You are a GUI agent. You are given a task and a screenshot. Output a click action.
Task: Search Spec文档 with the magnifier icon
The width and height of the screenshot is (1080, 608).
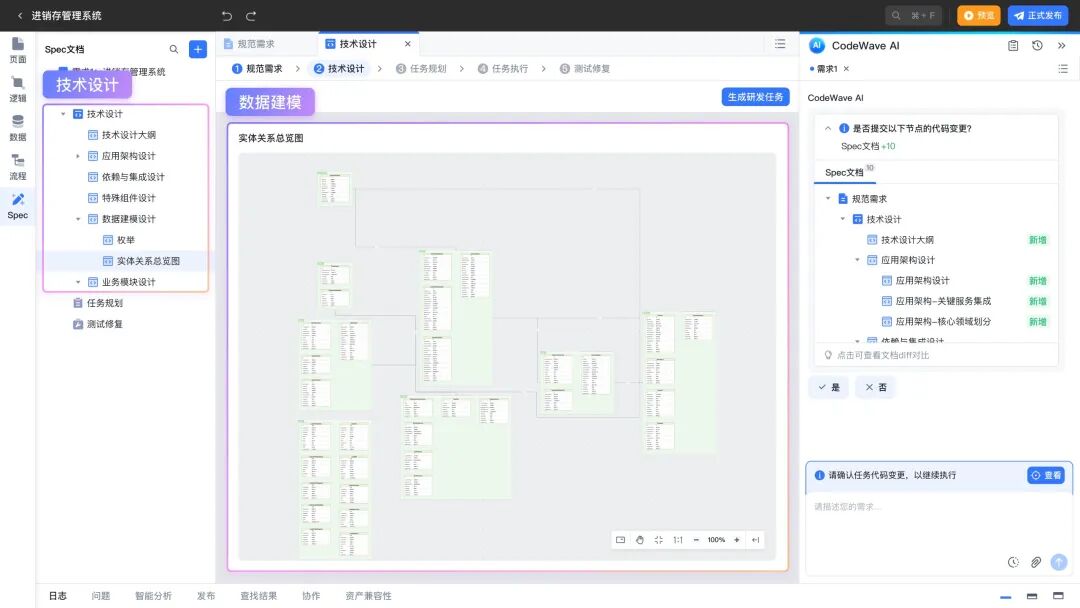pyautogui.click(x=174, y=49)
